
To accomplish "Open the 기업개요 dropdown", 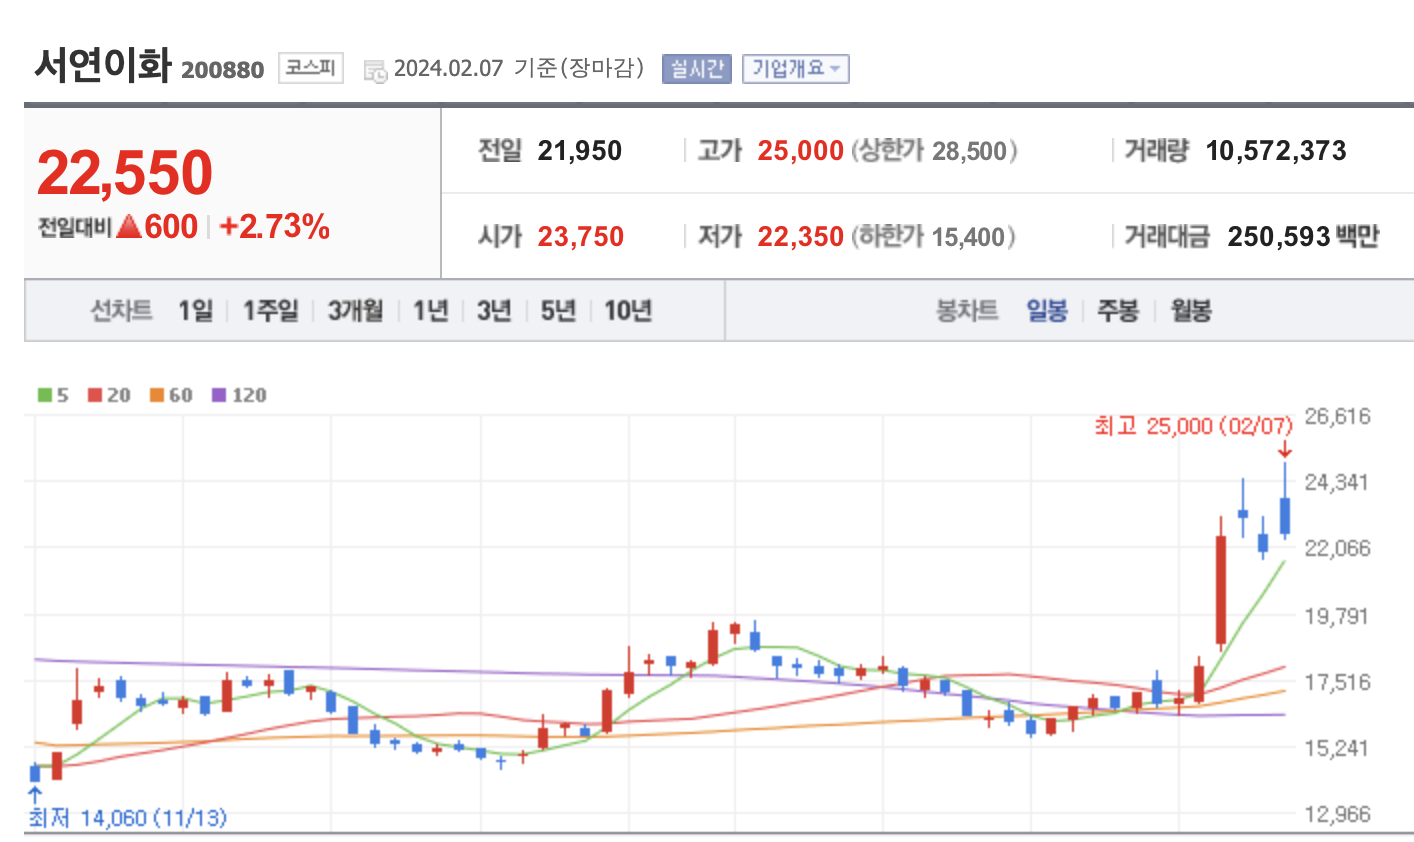I will tap(795, 68).
